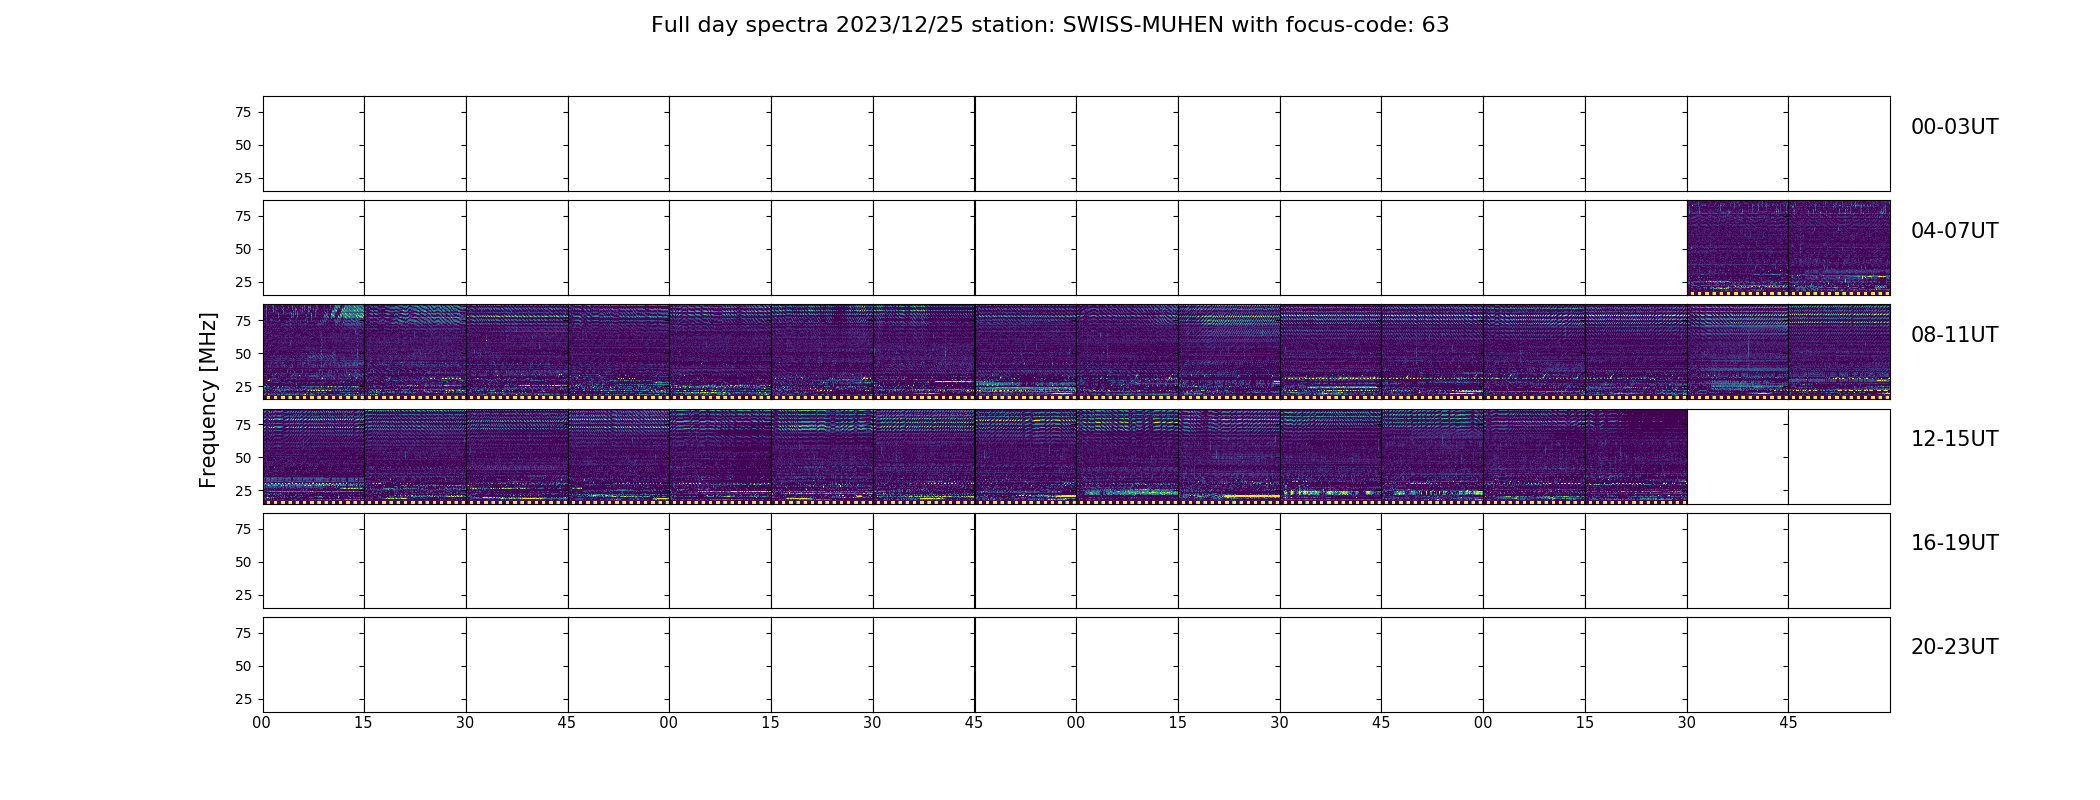Screen dimensions: 2100x800
Task: Click the 50 tick of the 20-23UT row
Action: click(243, 666)
